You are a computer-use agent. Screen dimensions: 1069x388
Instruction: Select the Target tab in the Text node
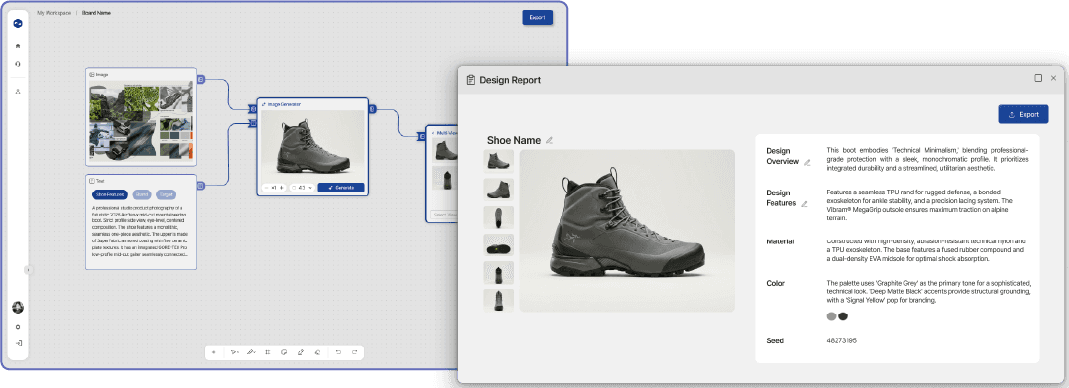tap(166, 194)
